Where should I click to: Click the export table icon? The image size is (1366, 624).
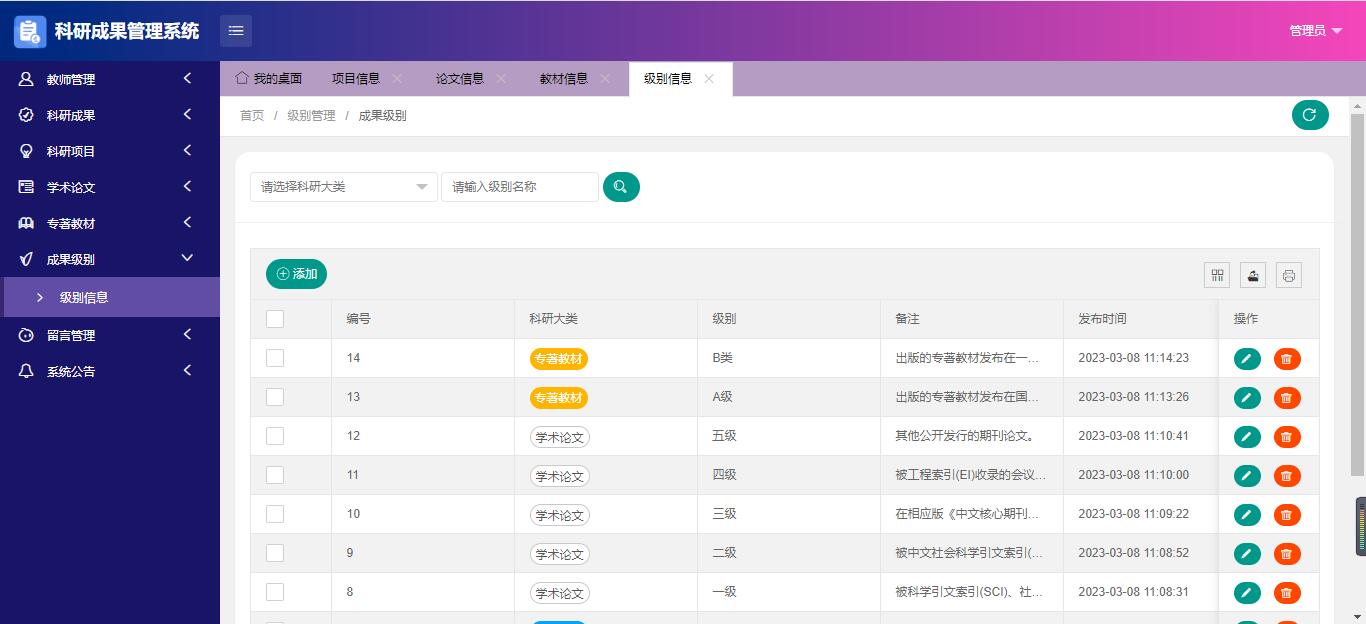tap(1253, 275)
